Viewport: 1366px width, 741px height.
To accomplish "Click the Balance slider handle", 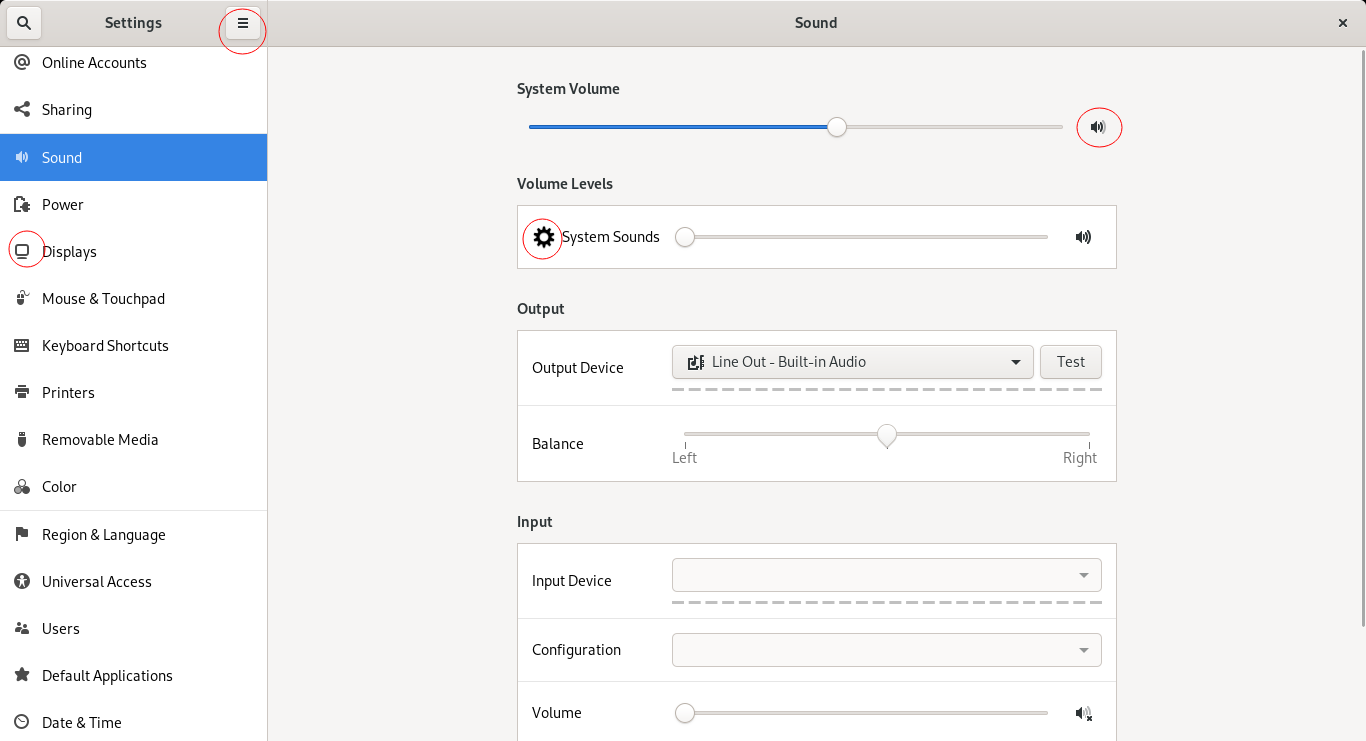I will coord(887,436).
